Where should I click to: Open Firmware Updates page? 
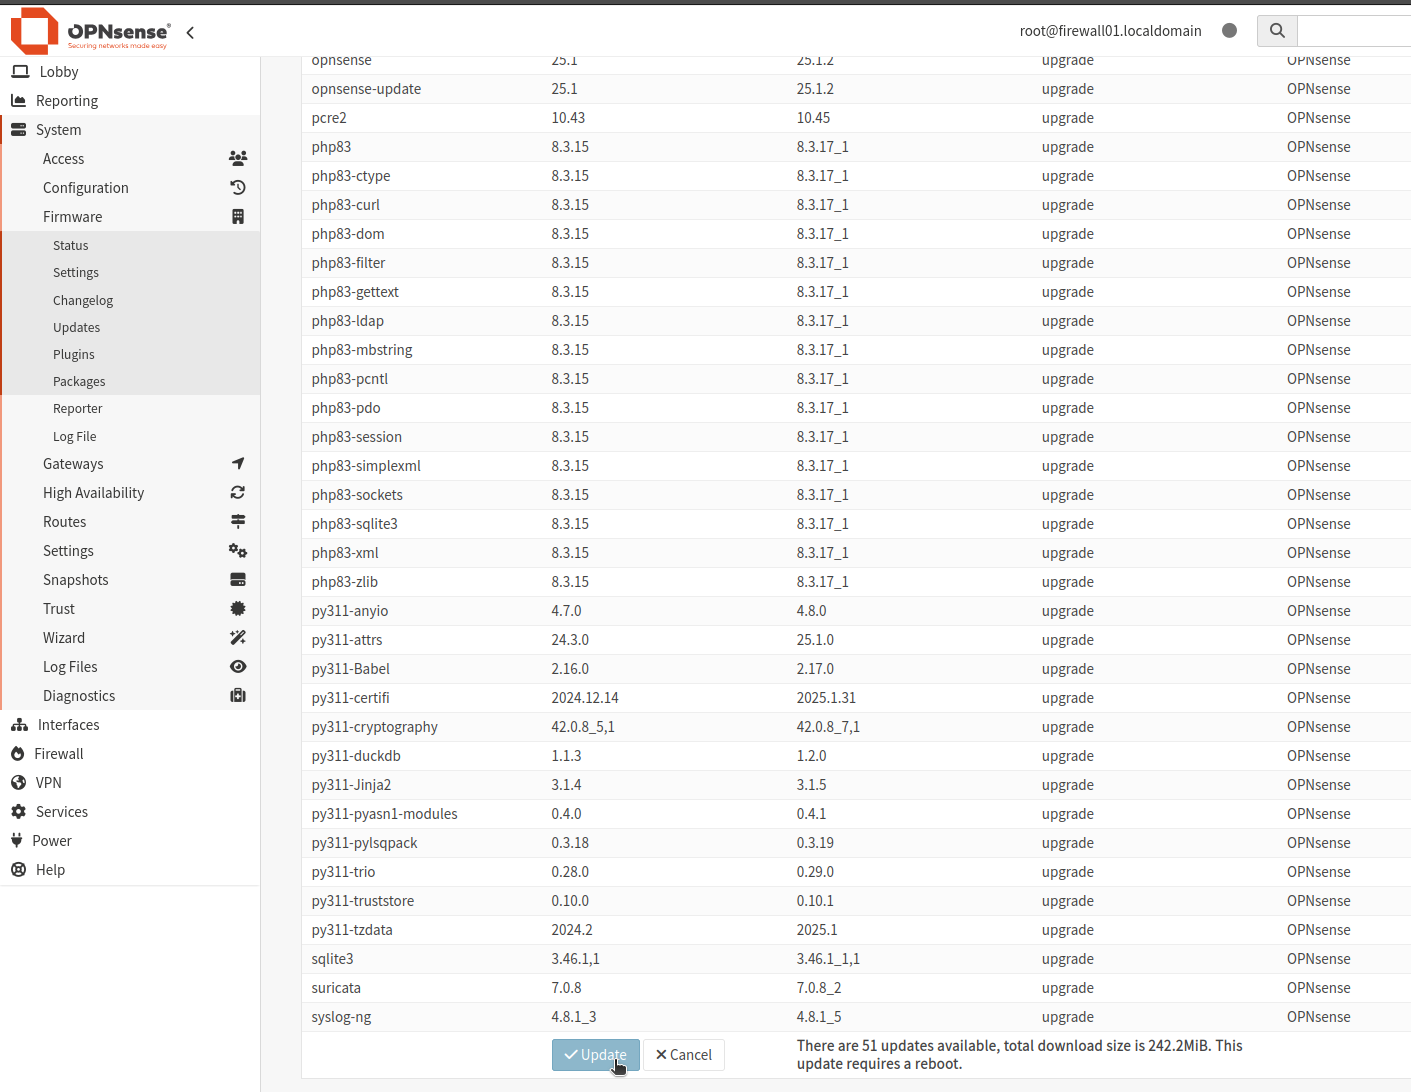pyautogui.click(x=77, y=328)
